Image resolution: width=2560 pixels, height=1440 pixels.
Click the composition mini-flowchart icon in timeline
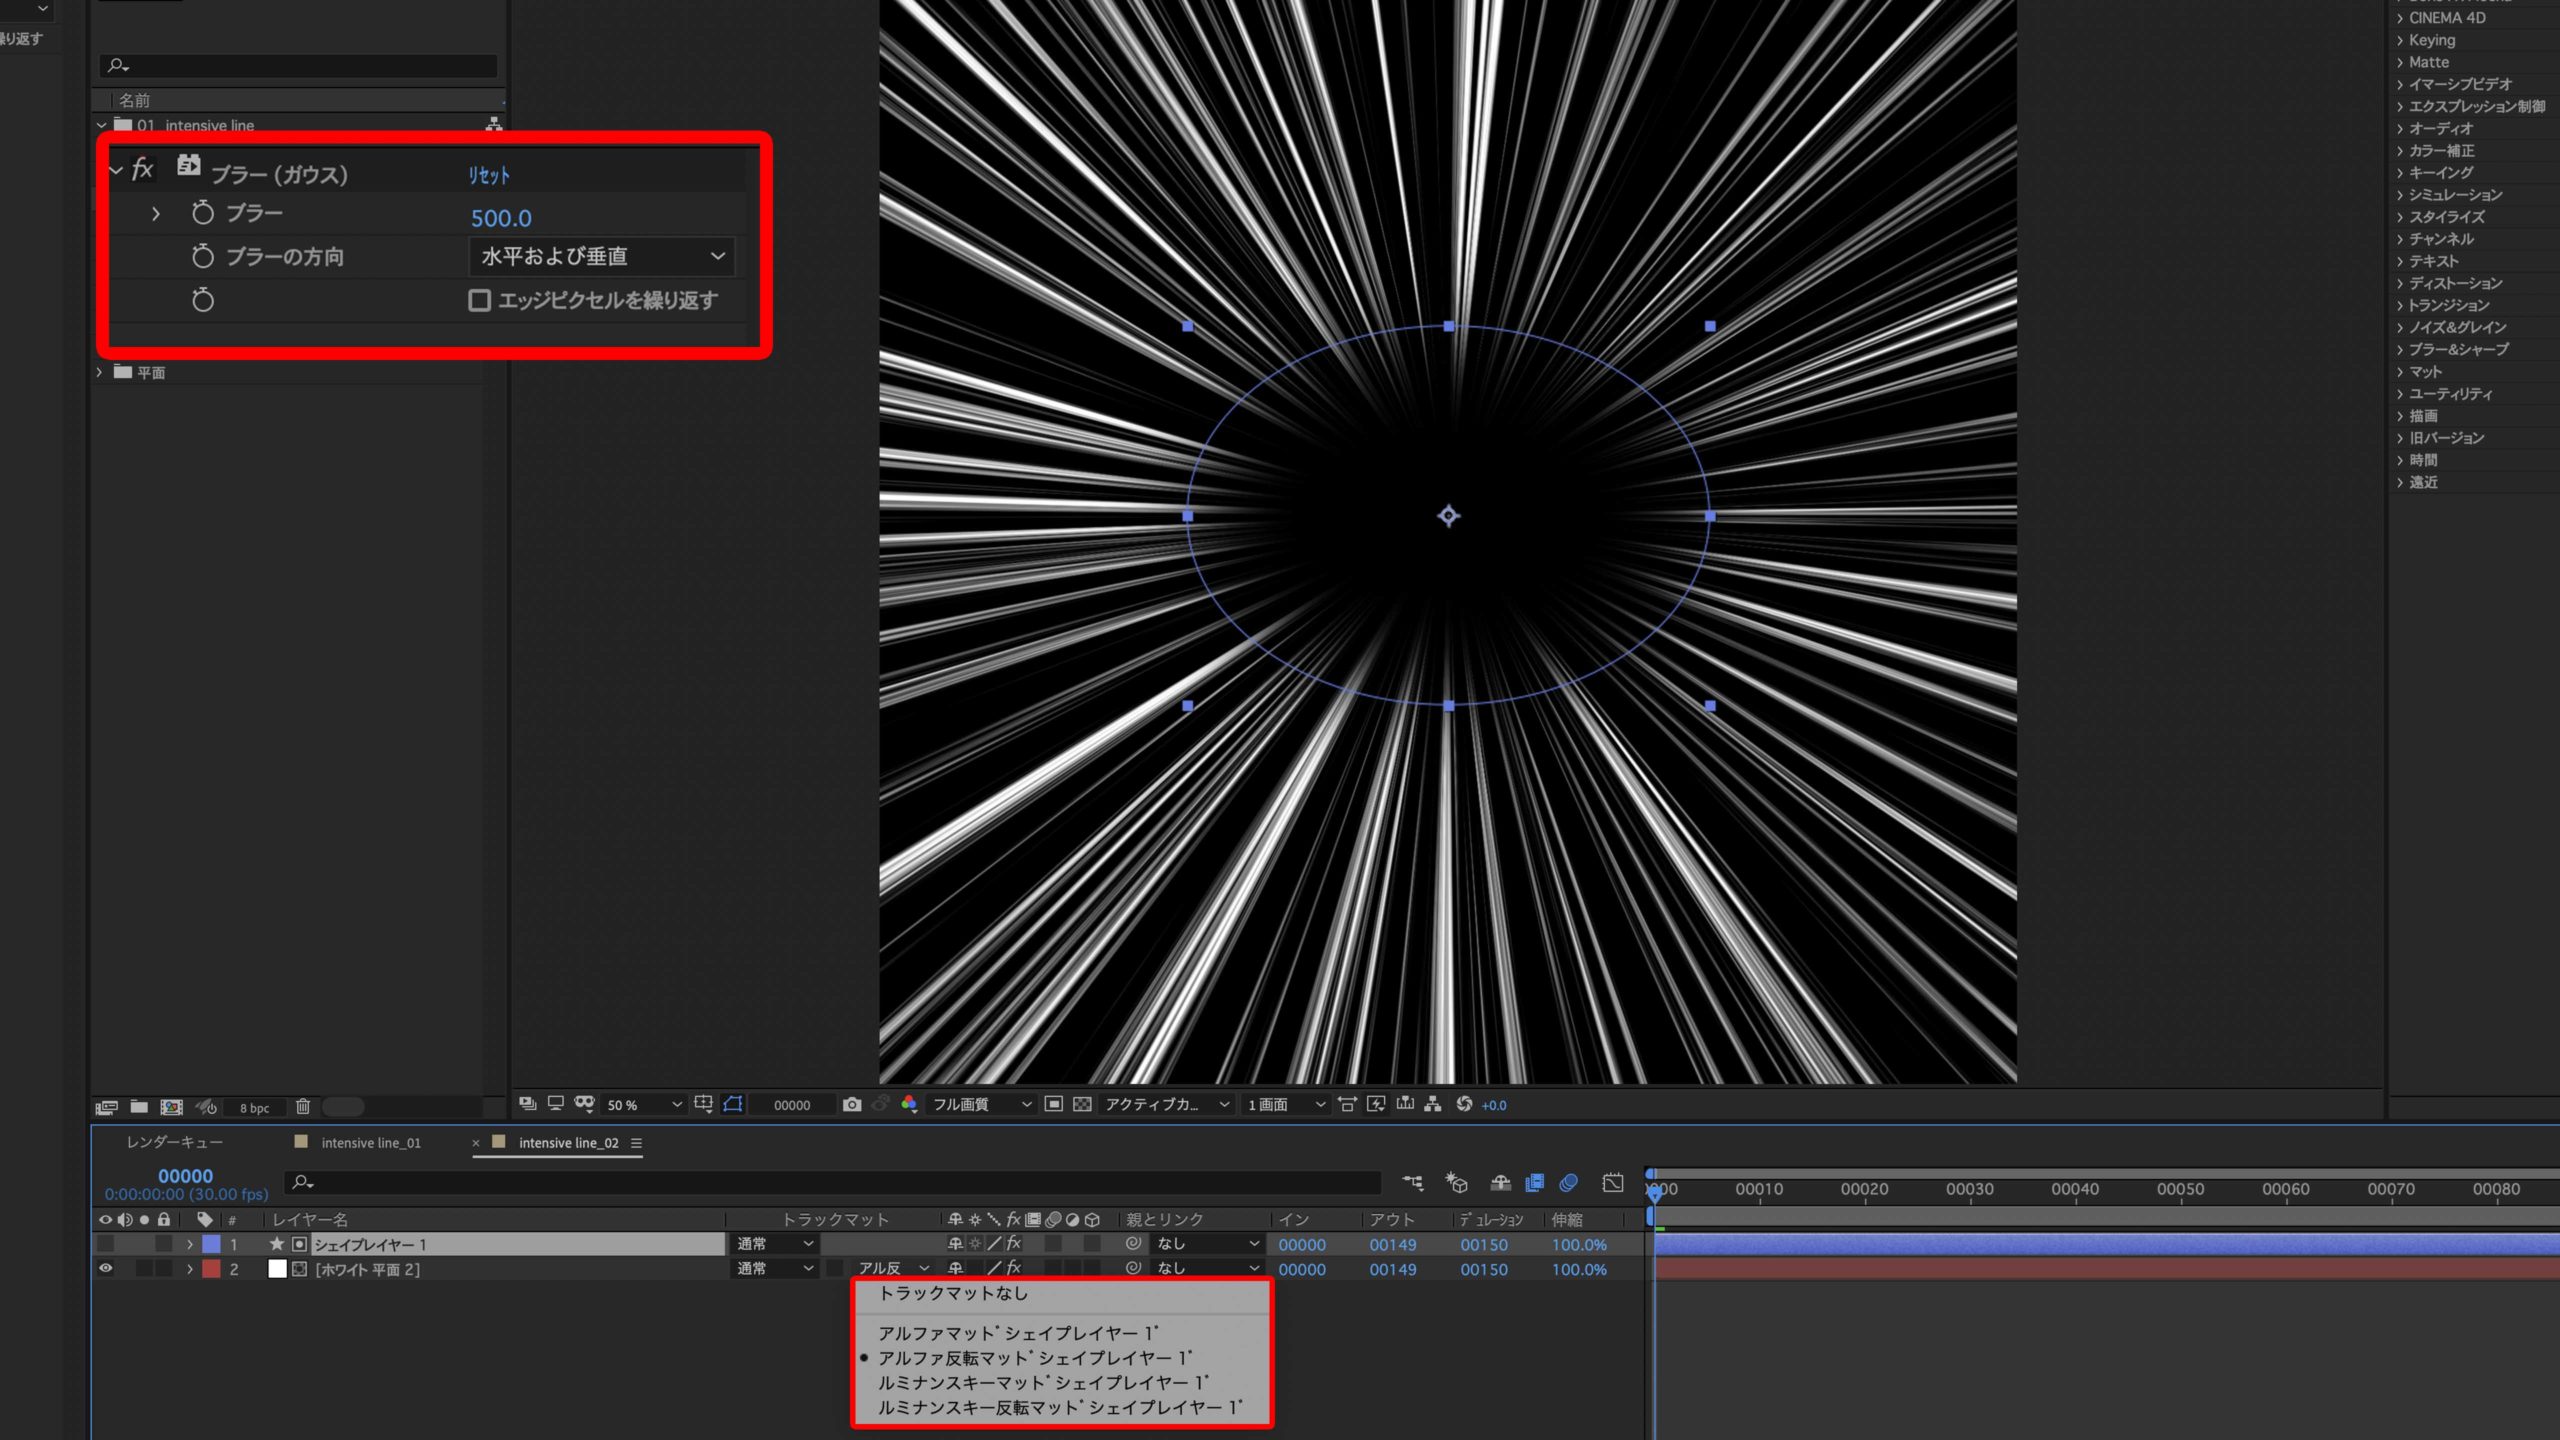[1412, 1183]
